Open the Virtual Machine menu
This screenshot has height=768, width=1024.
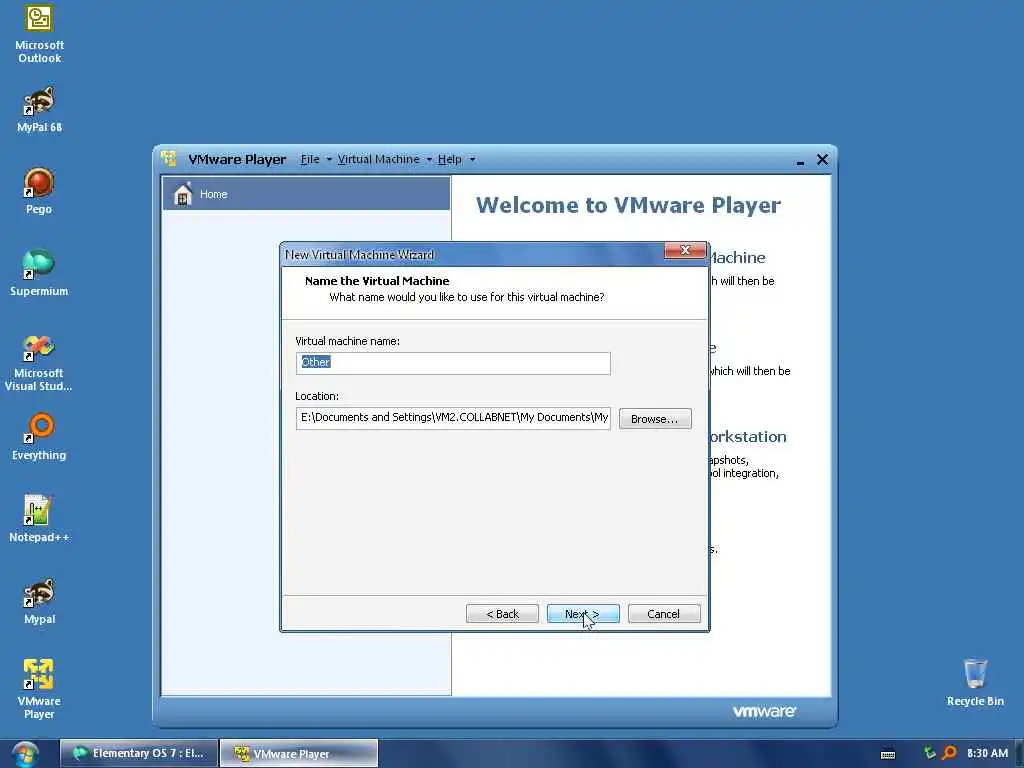pos(378,159)
